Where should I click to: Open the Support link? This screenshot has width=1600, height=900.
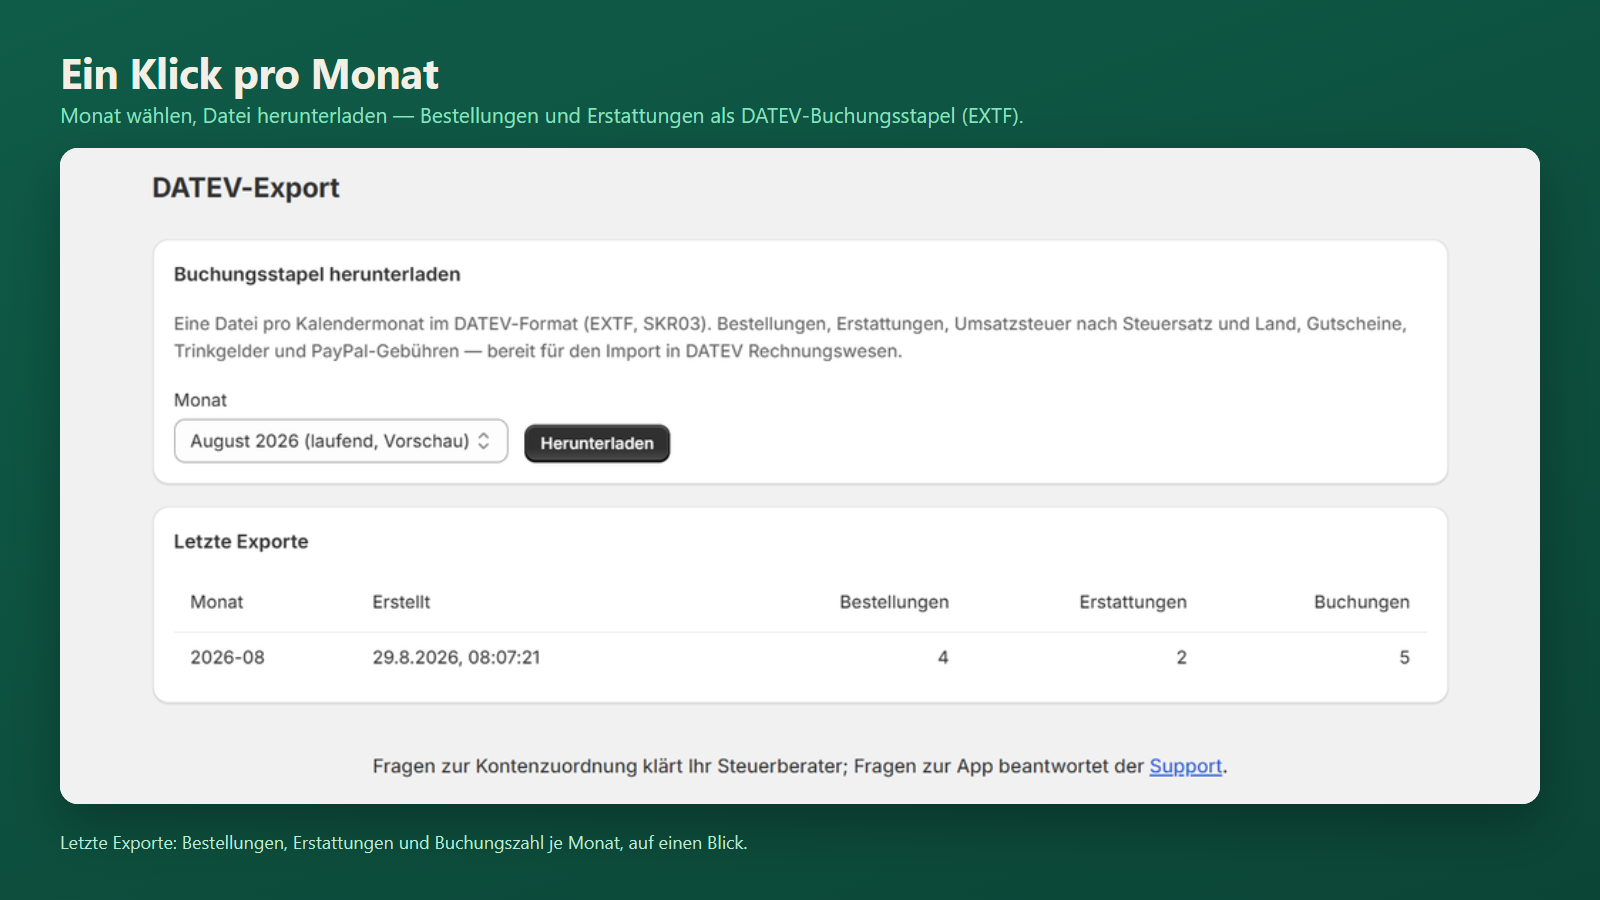(1185, 766)
